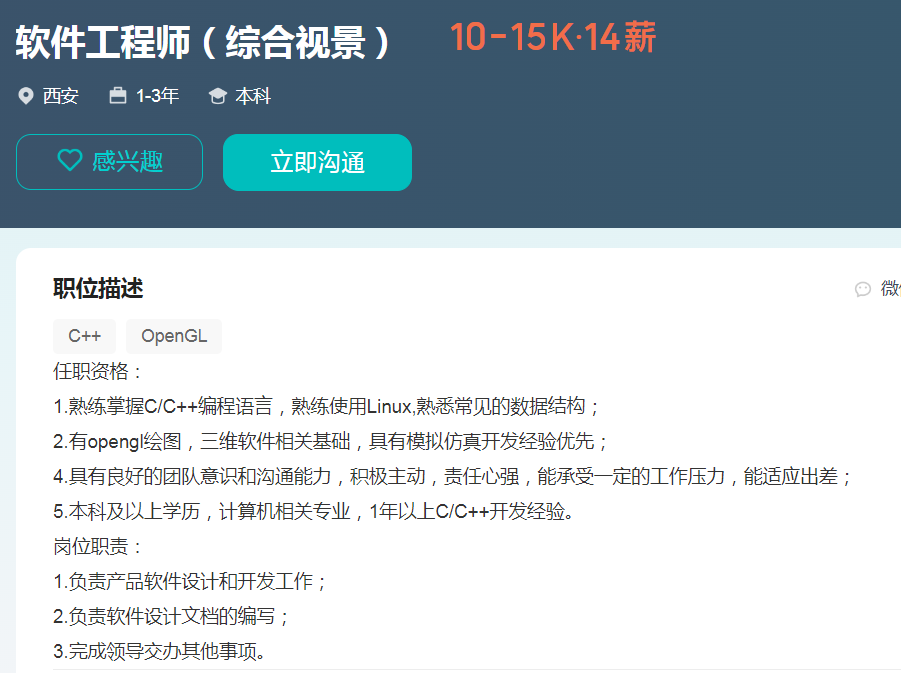Click the 1-3年 experience label
The image size is (901, 673).
coord(157,96)
